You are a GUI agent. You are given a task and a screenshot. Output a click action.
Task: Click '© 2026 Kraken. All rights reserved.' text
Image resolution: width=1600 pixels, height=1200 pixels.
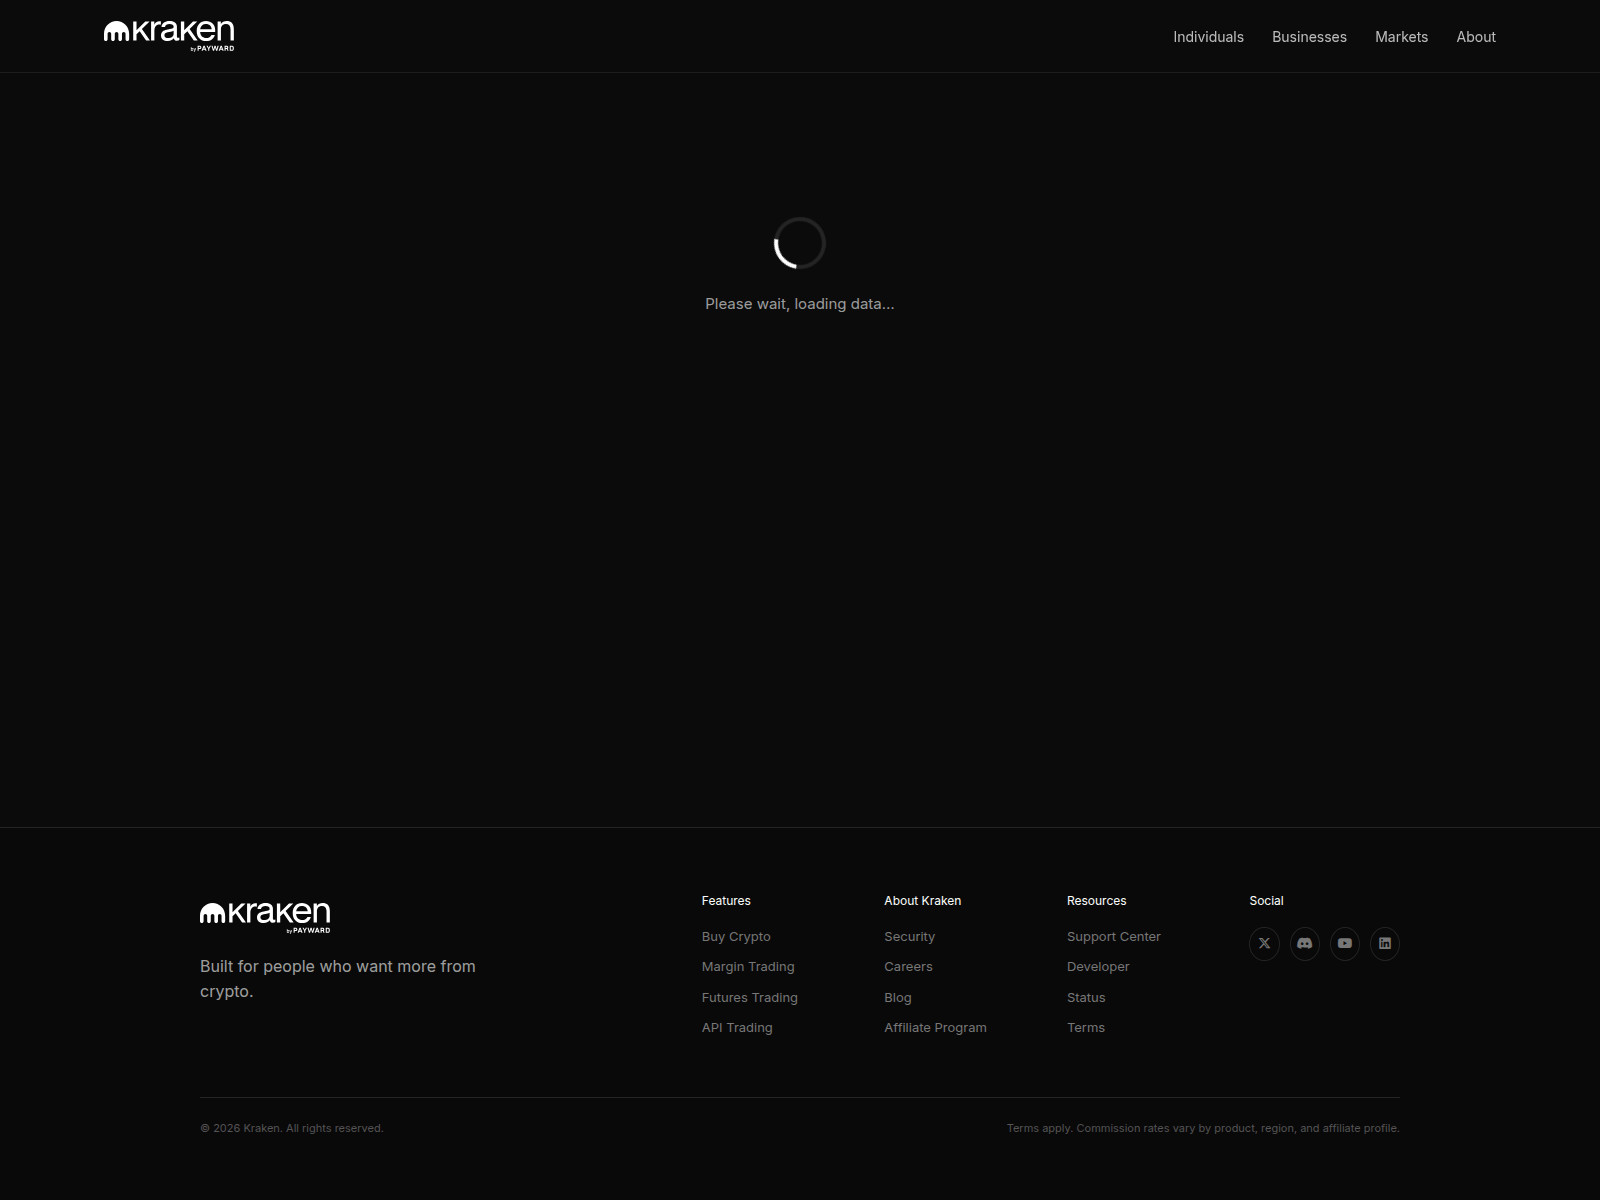click(x=292, y=1128)
